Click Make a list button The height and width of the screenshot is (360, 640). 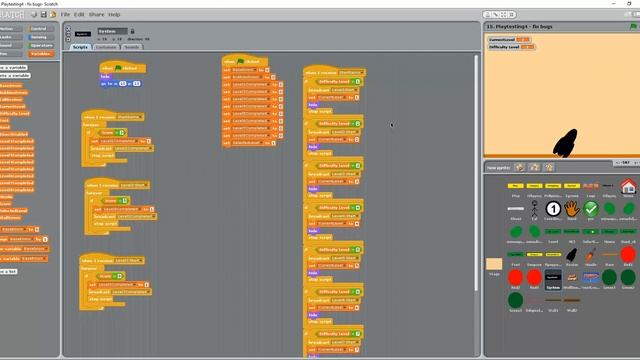click(8, 271)
